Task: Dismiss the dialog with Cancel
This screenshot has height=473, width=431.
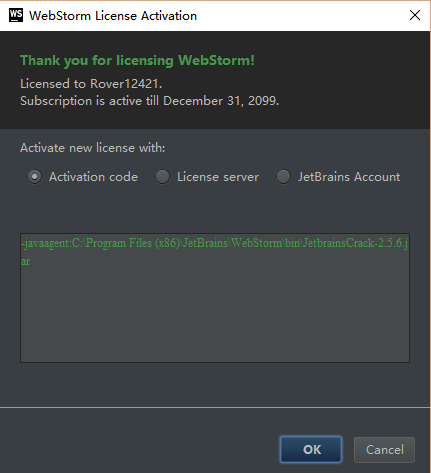Action: [384, 450]
